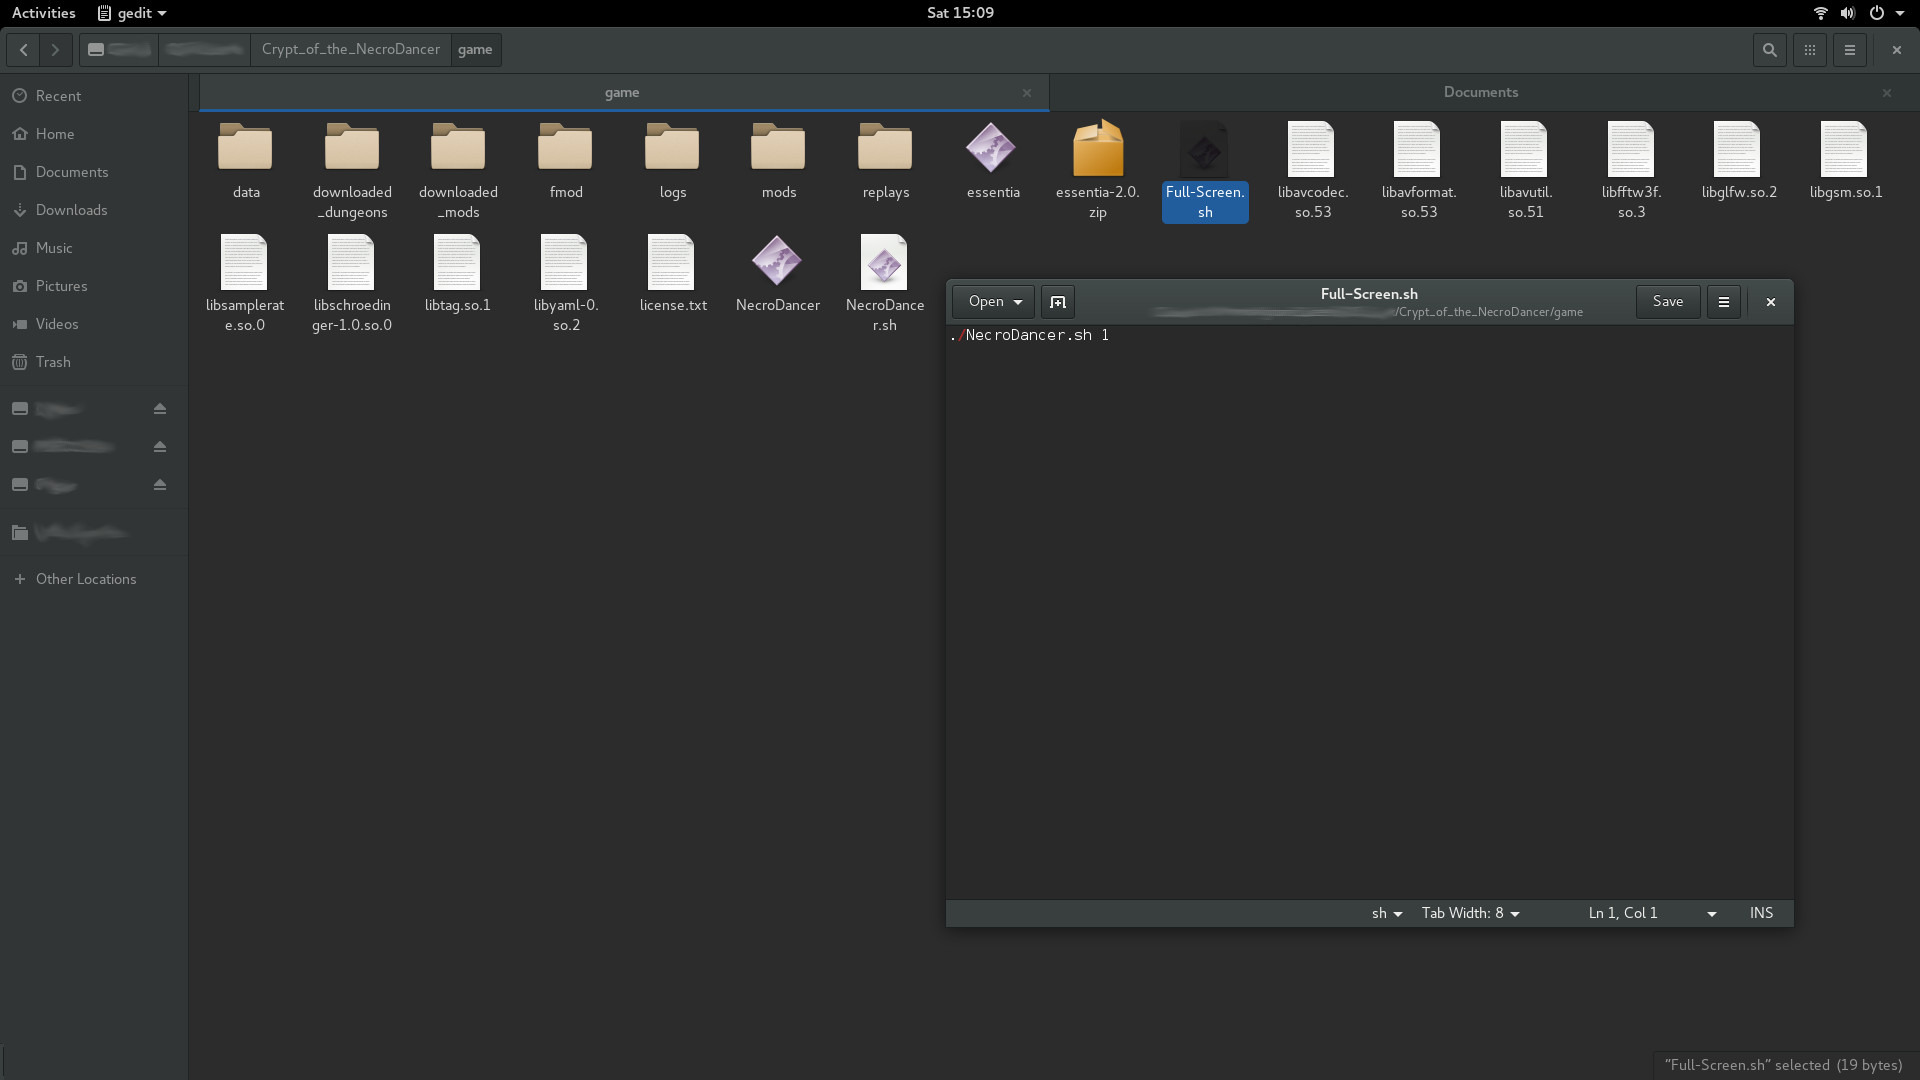The image size is (1920, 1080).
Task: Eject the third mounted drive
Action: point(160,485)
